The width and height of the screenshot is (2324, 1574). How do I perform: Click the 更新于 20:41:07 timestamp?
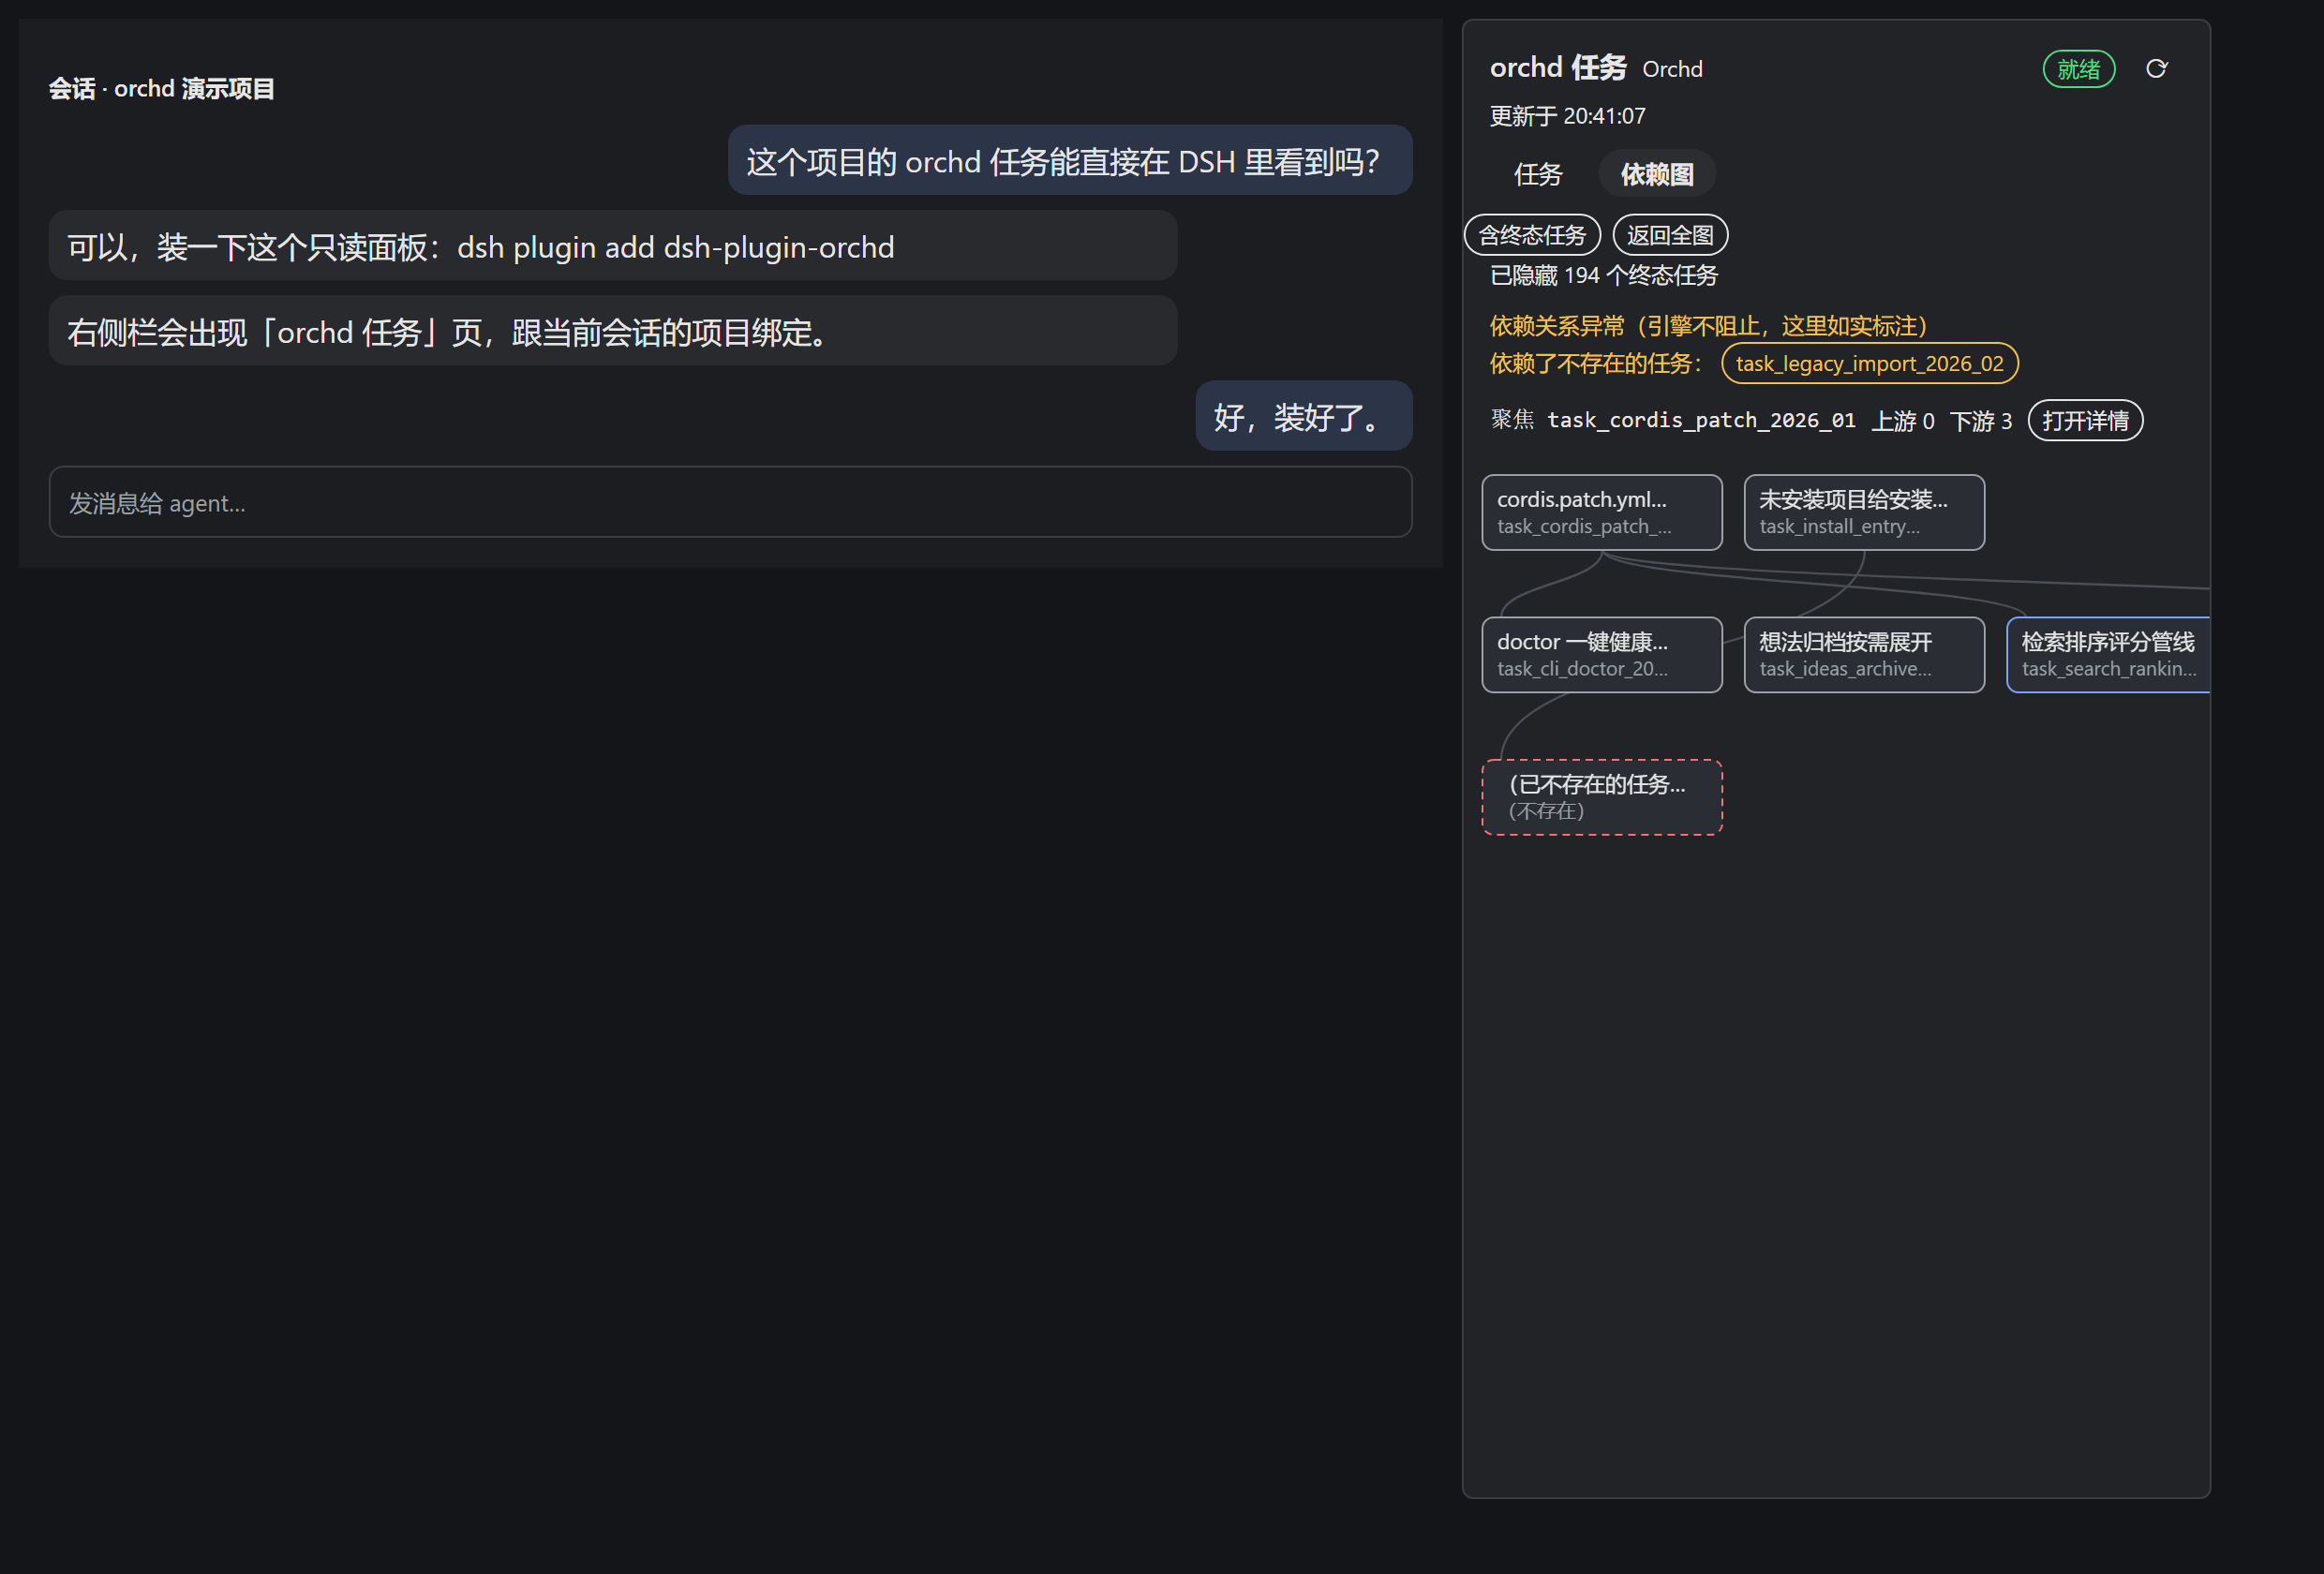click(x=1567, y=116)
